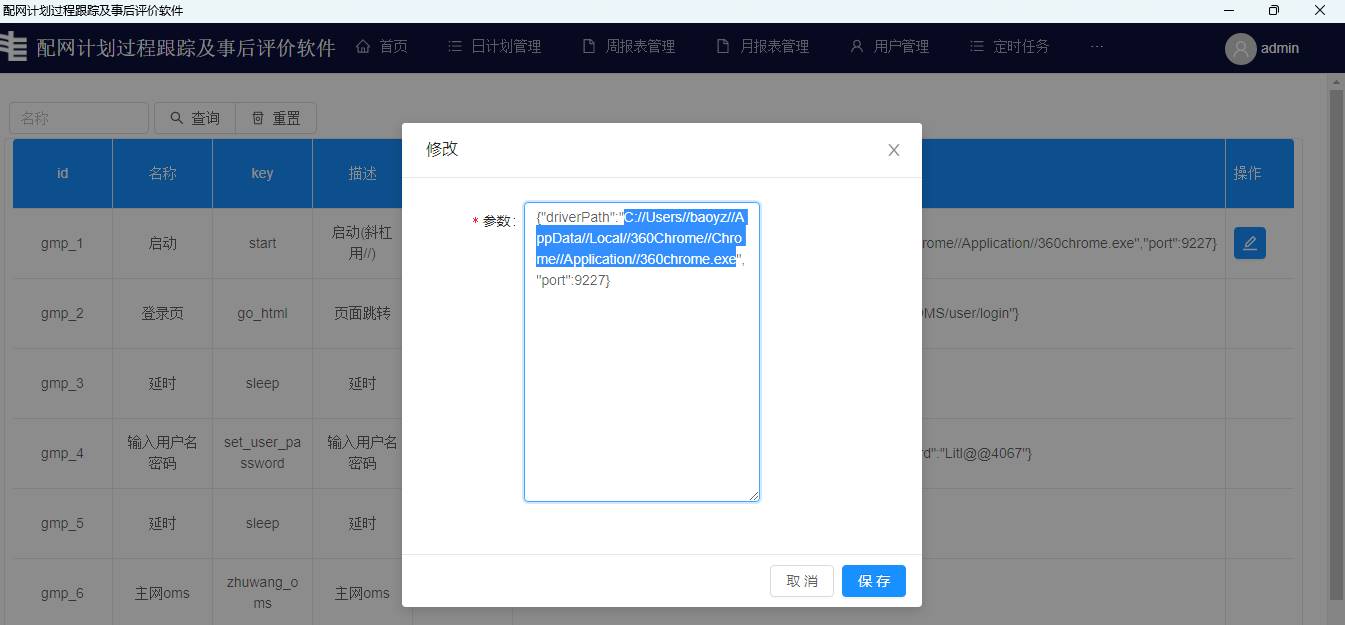
Task: Select the gmp_3 id cell
Action: [x=63, y=383]
